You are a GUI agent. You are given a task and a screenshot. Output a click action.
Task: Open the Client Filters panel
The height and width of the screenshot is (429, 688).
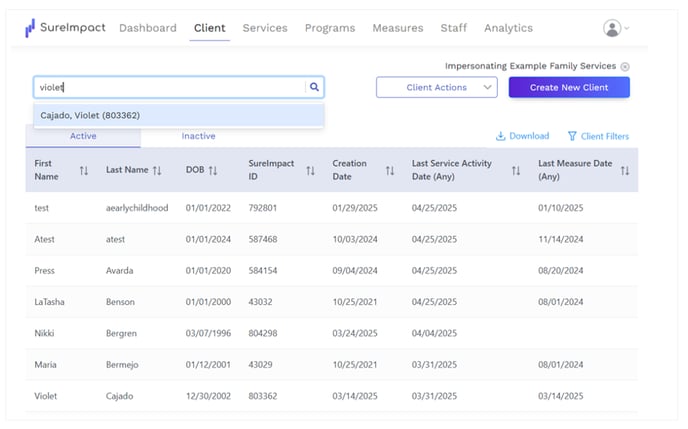coord(598,136)
